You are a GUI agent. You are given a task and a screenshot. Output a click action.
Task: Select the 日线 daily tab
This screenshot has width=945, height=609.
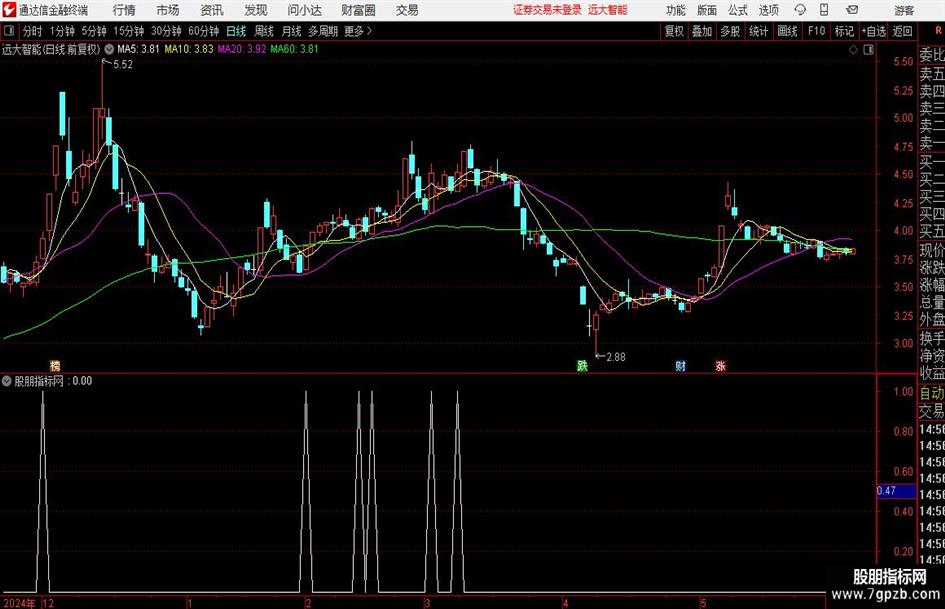click(236, 31)
